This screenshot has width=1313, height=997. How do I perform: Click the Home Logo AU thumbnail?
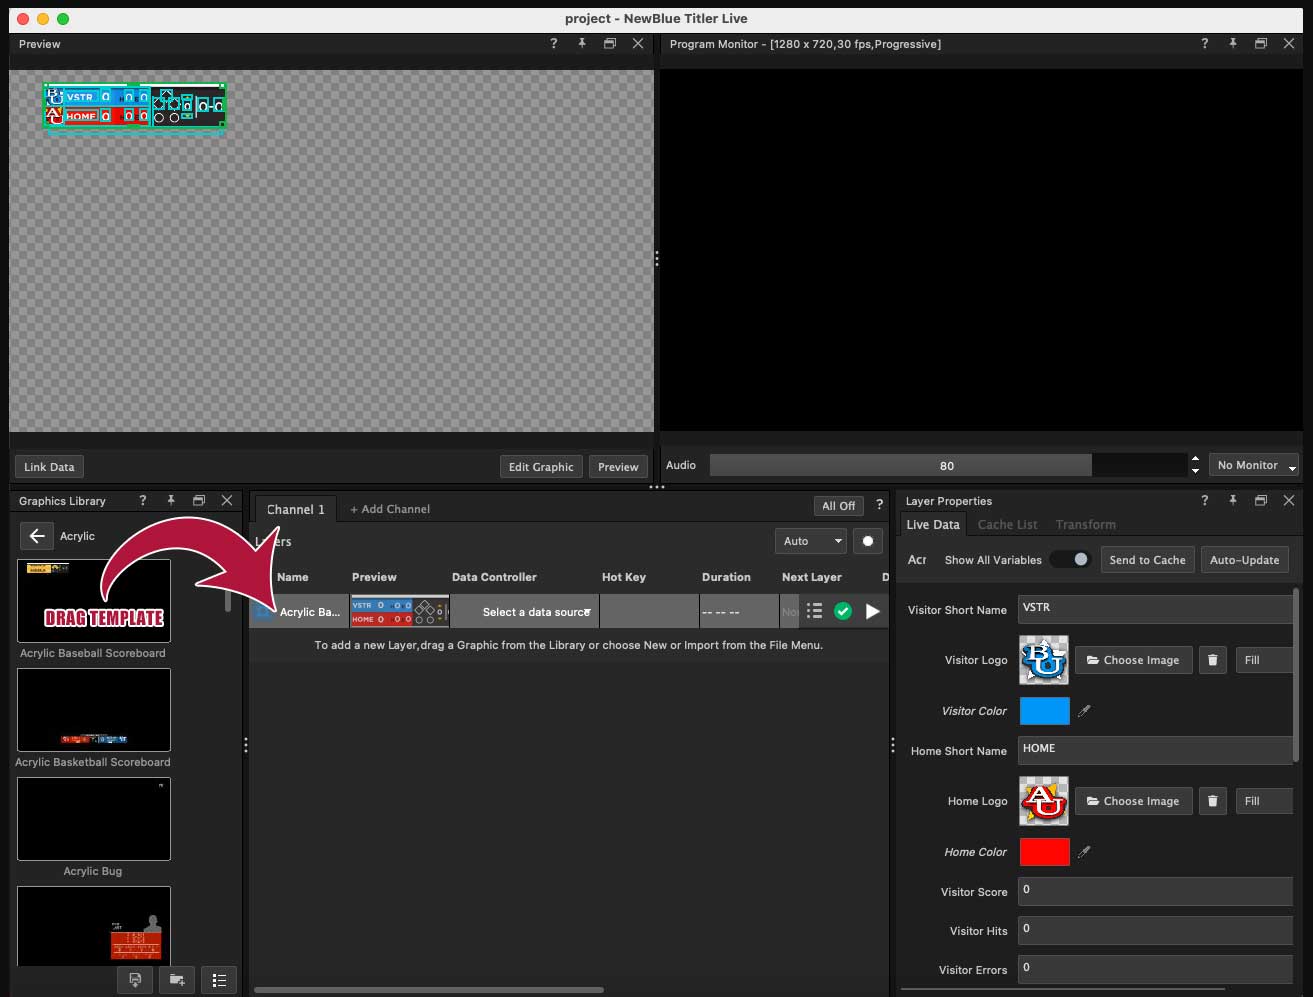pyautogui.click(x=1044, y=801)
